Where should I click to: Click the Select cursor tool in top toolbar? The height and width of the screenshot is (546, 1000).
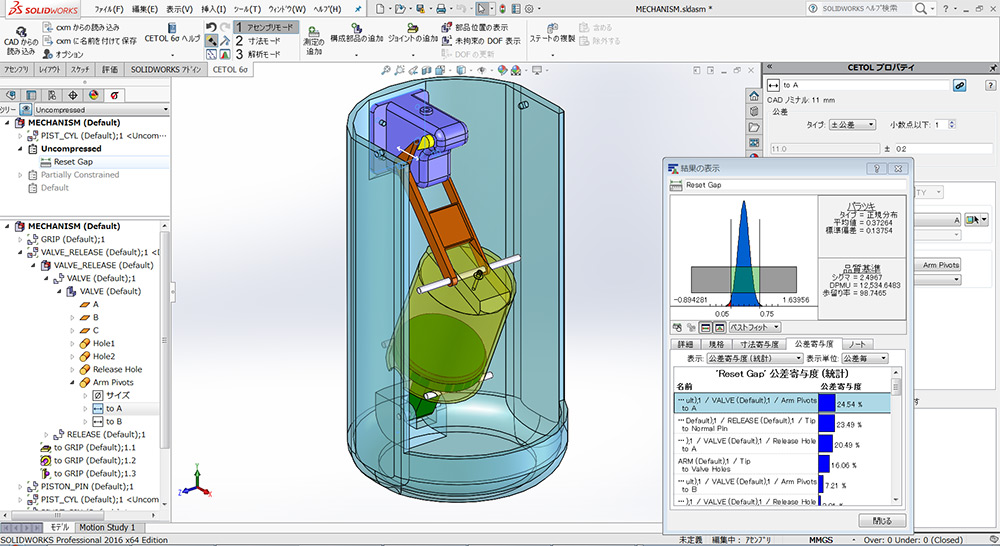482,9
